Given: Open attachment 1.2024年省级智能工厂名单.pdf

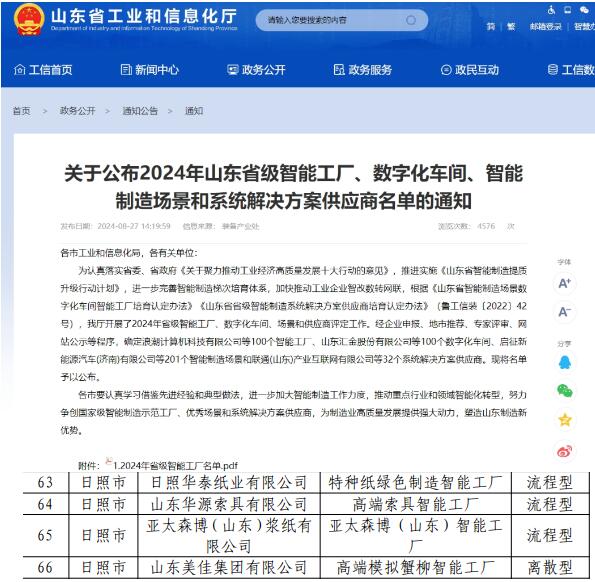Looking at the screenshot, I should pos(175,466).
